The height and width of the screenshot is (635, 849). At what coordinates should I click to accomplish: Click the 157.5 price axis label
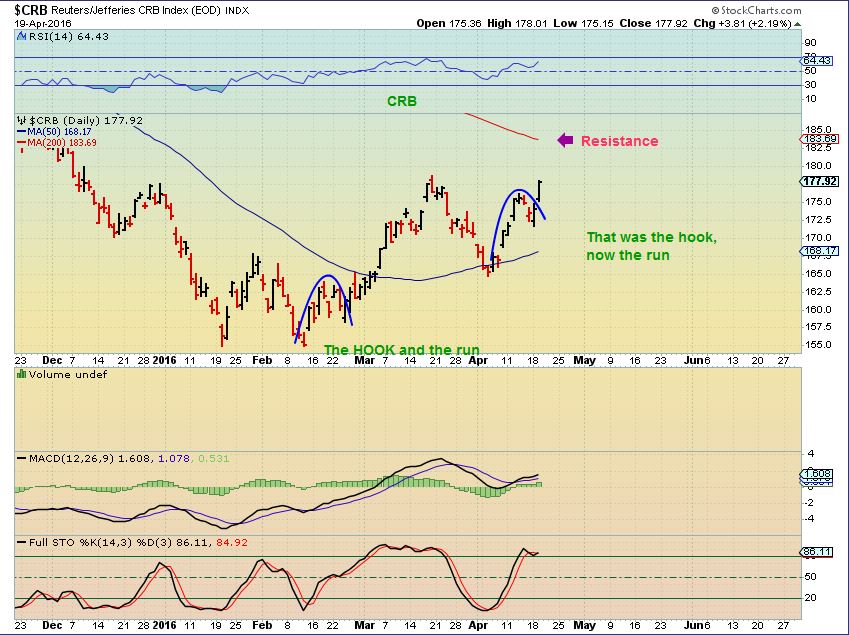coord(818,326)
